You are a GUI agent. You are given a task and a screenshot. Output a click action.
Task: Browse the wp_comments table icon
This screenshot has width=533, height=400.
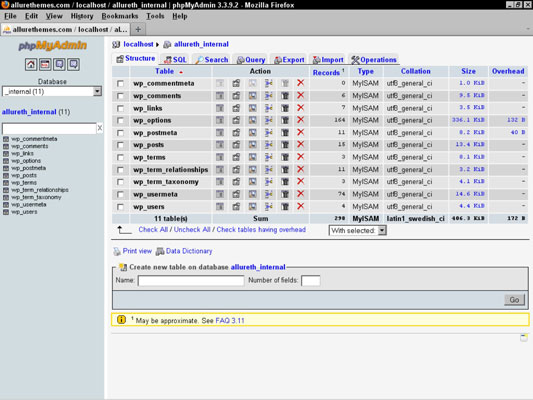[x=220, y=95]
